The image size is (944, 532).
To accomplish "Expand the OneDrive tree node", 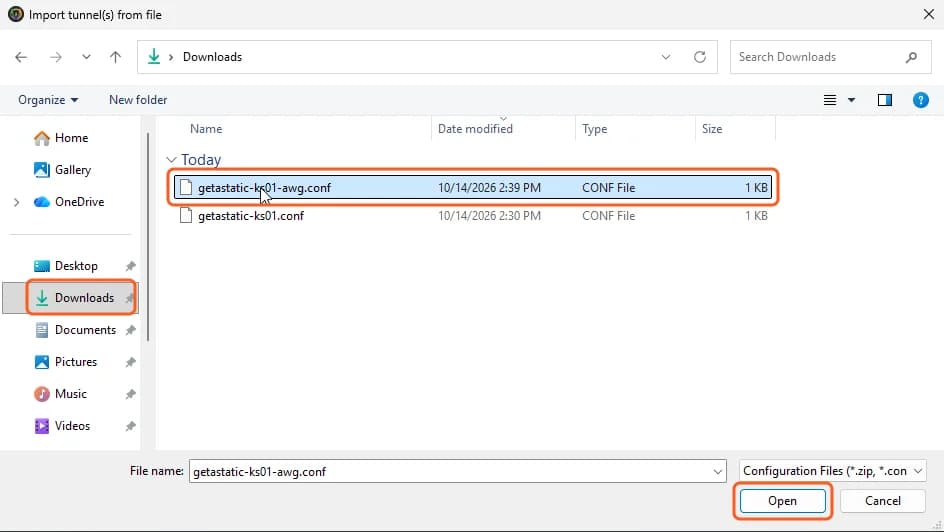I will point(16,202).
